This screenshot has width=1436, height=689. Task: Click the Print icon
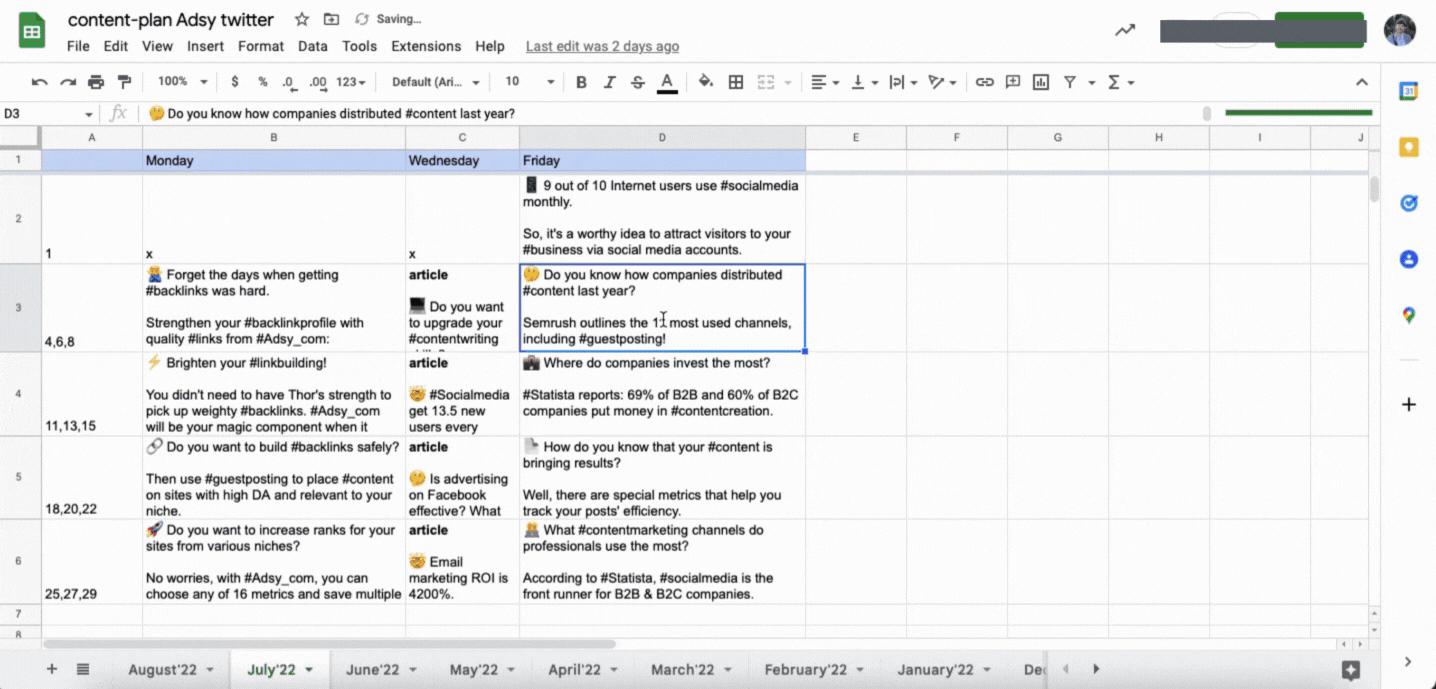pyautogui.click(x=96, y=82)
